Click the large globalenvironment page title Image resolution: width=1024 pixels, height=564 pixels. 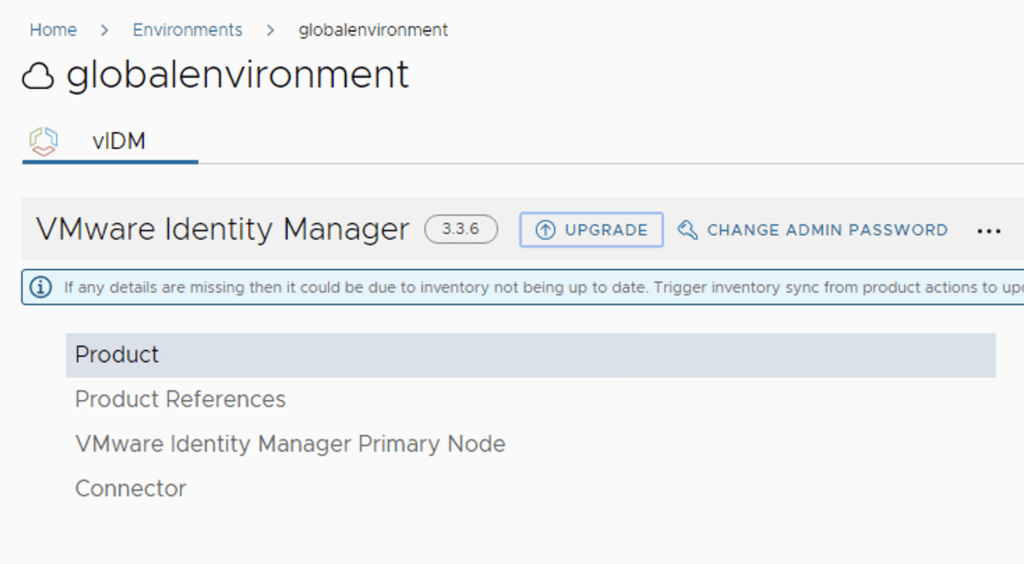click(238, 74)
